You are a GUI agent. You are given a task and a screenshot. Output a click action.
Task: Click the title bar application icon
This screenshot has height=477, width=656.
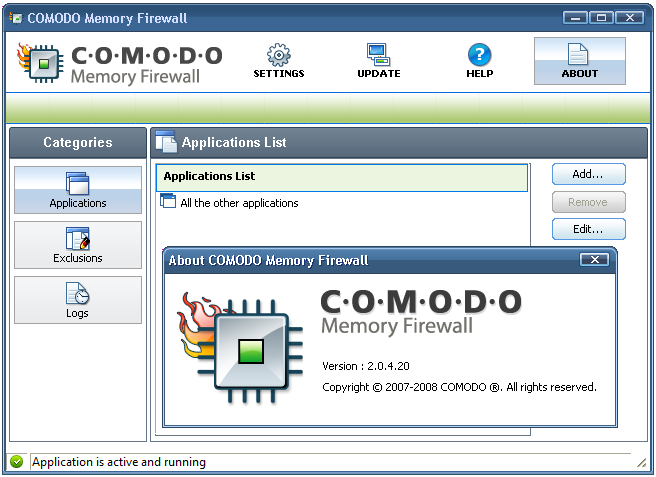(x=16, y=18)
